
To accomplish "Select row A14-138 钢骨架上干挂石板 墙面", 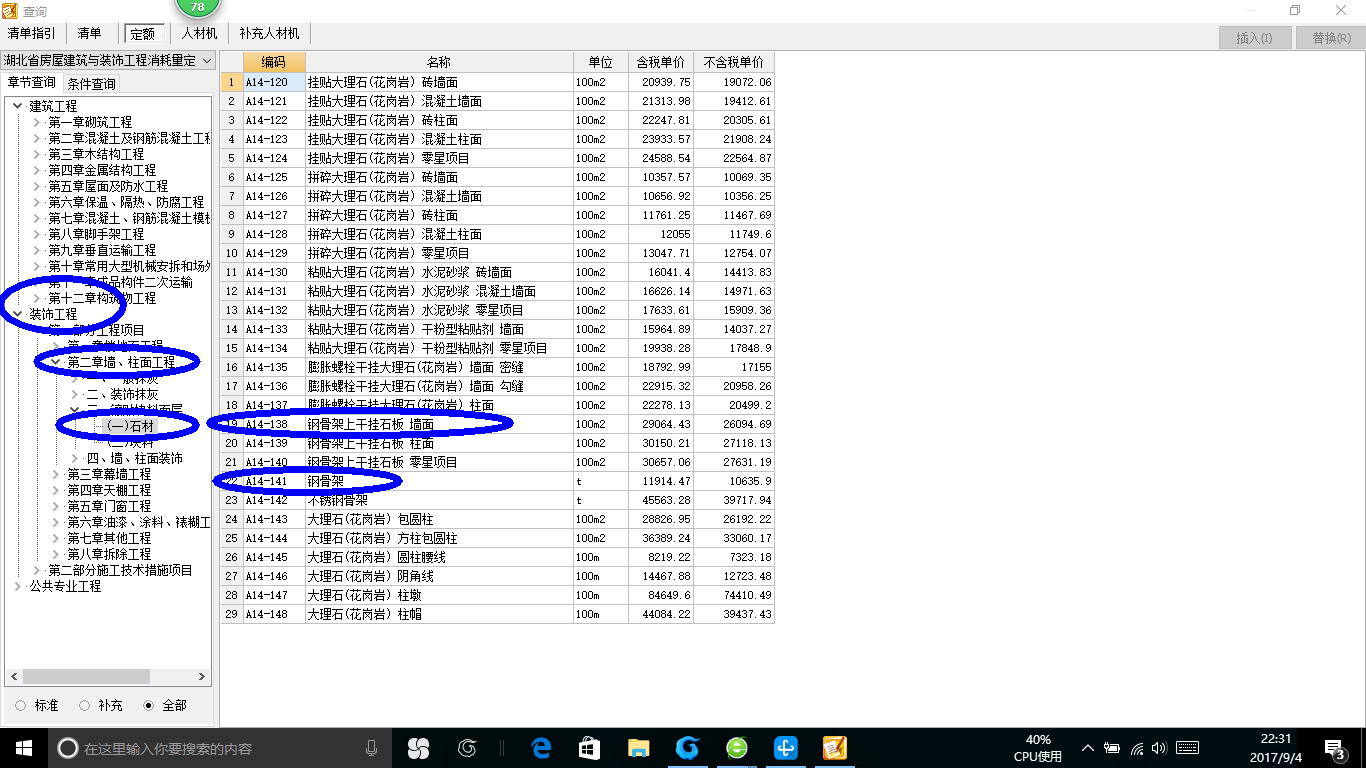I will 497,424.
